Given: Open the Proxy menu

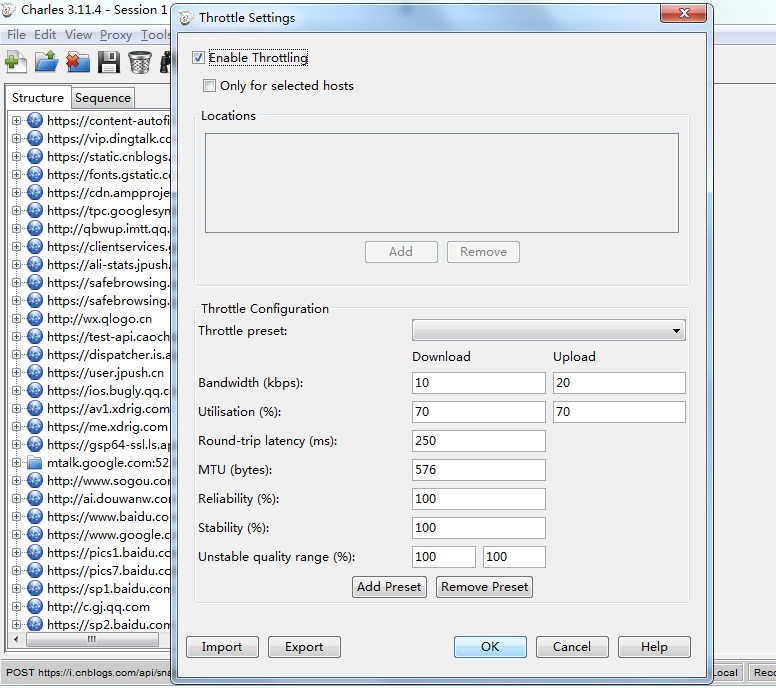Looking at the screenshot, I should pos(116,35).
